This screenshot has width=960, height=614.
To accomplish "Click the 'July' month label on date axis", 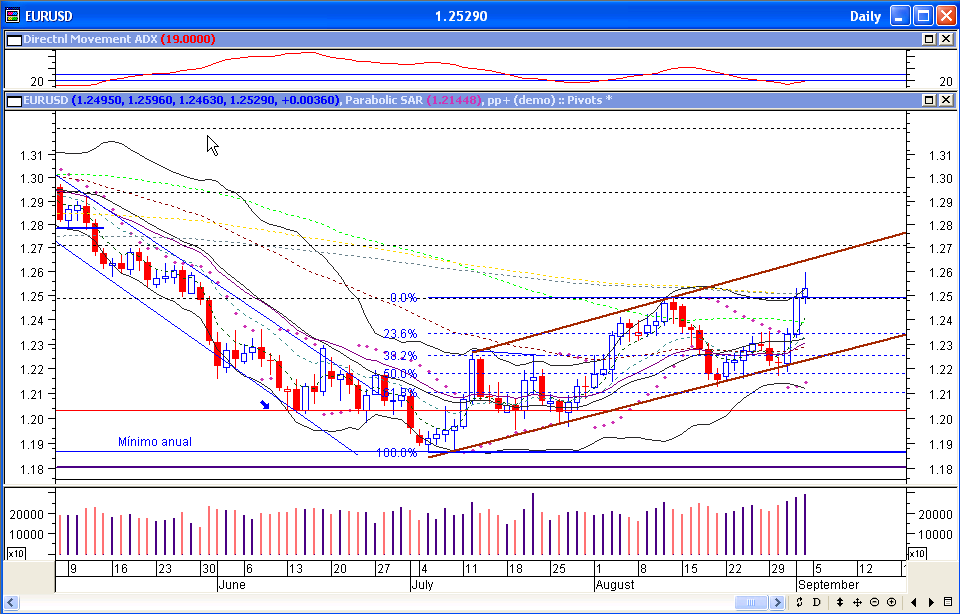I will pos(422,585).
